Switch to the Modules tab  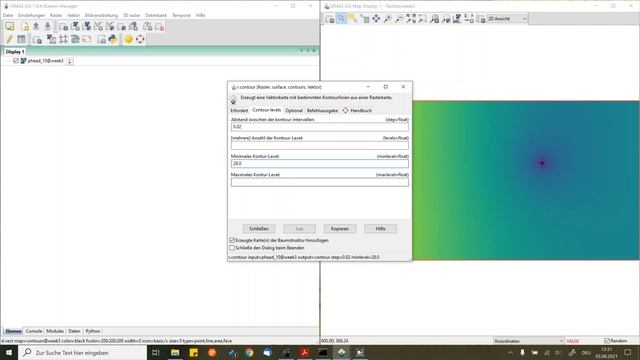(55, 331)
